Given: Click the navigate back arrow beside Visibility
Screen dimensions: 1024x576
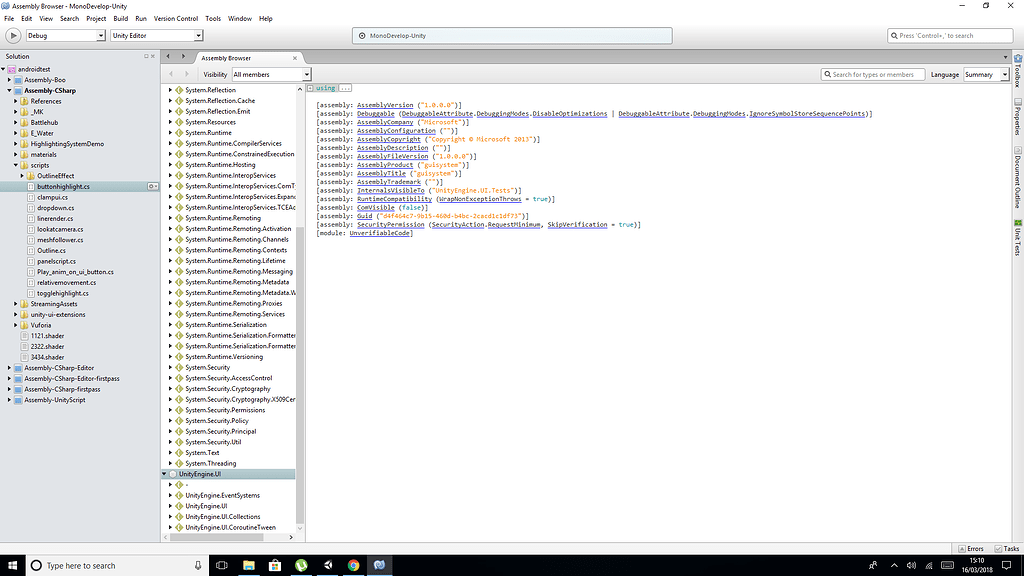Looking at the screenshot, I should [x=171, y=74].
